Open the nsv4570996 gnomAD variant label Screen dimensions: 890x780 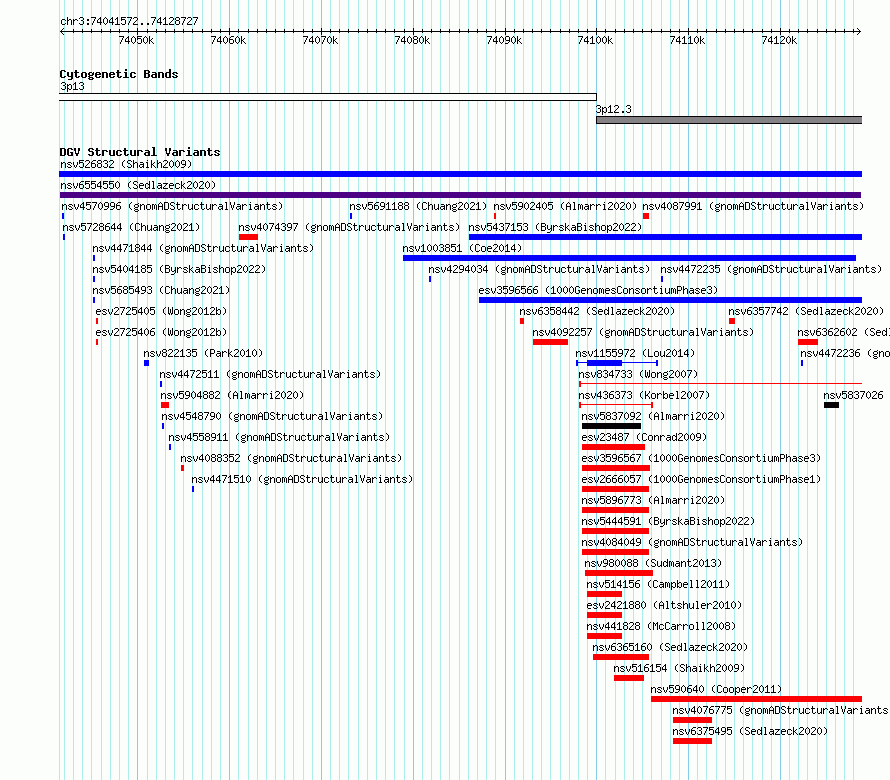click(x=172, y=206)
